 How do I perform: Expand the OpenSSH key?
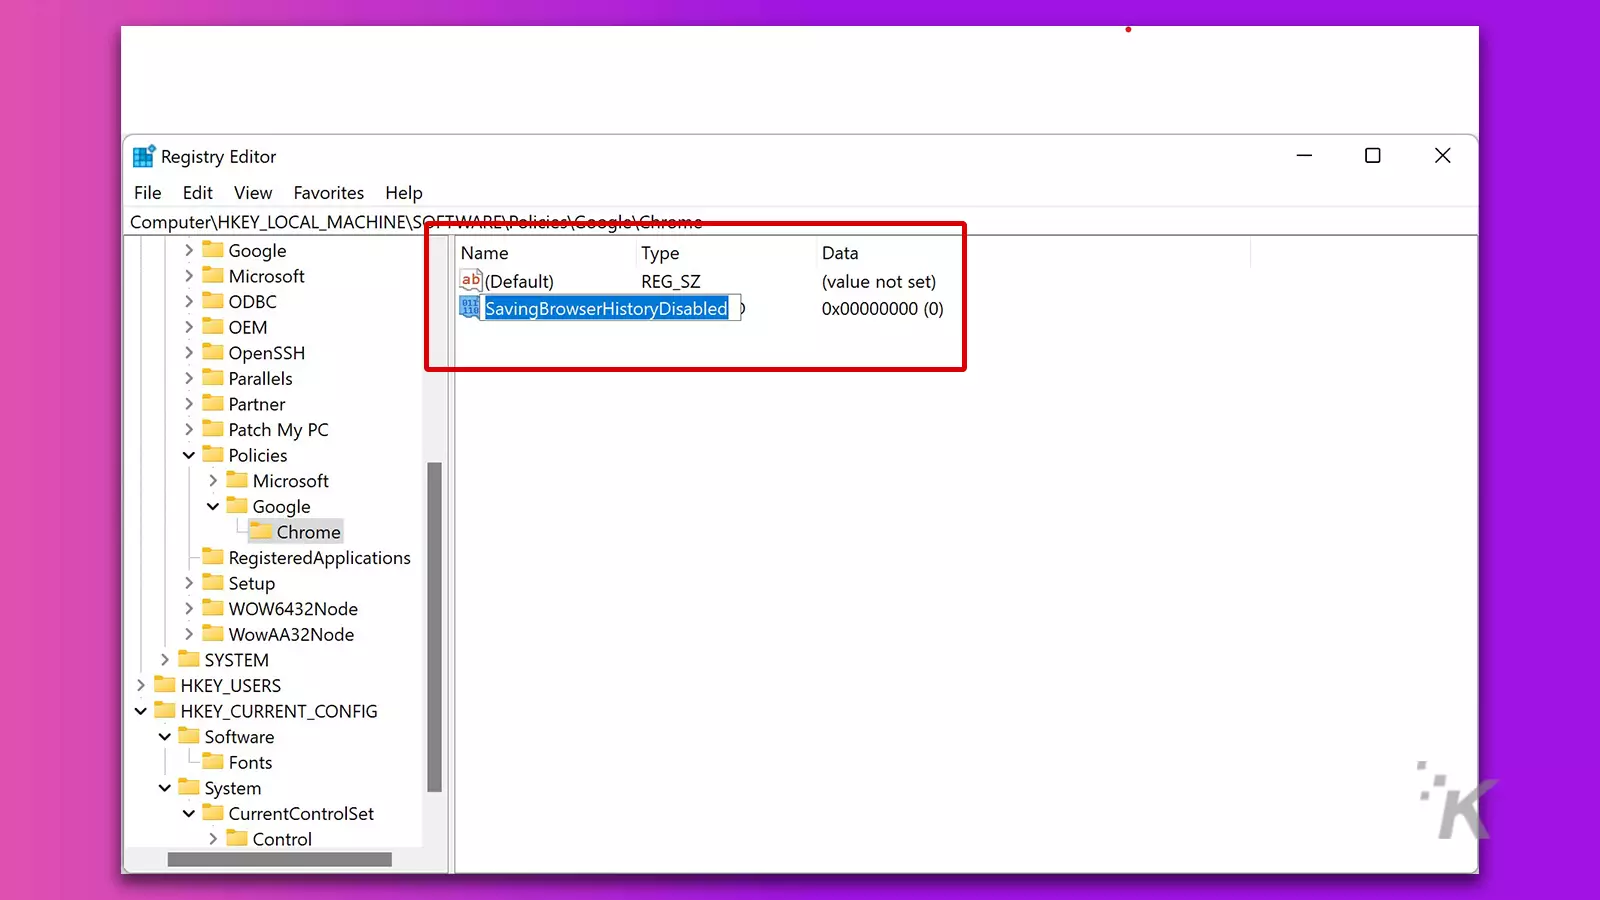coord(189,353)
